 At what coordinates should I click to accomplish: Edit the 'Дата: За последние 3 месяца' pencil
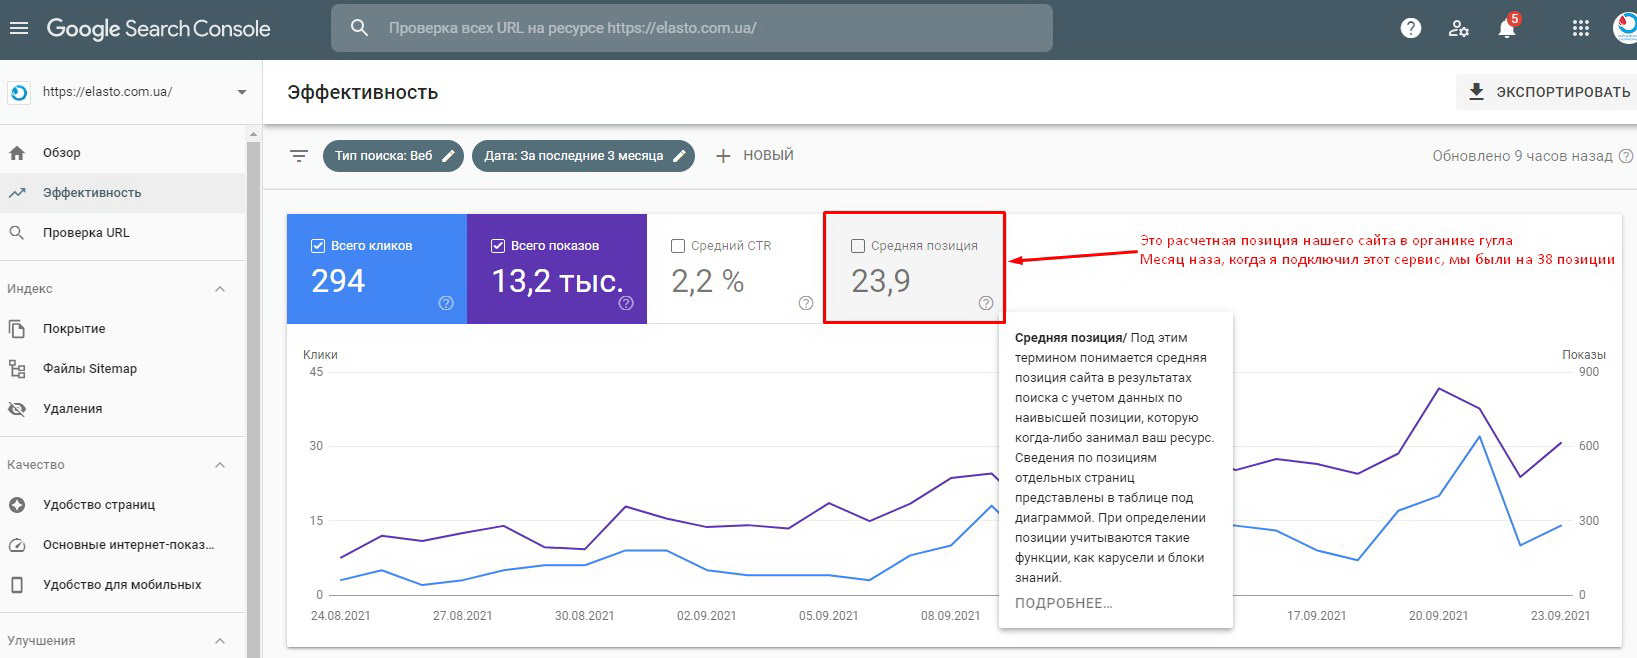click(x=679, y=156)
